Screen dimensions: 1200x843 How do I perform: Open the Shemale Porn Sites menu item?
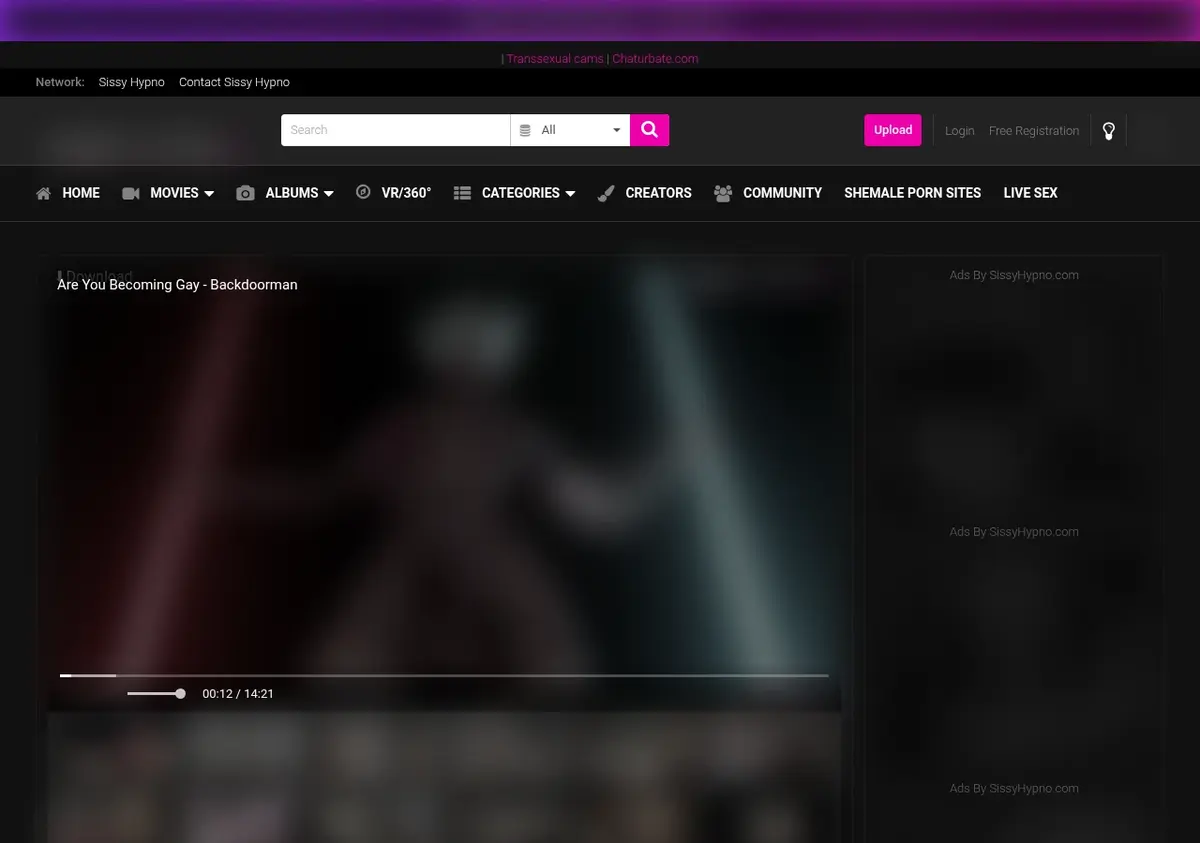912,193
